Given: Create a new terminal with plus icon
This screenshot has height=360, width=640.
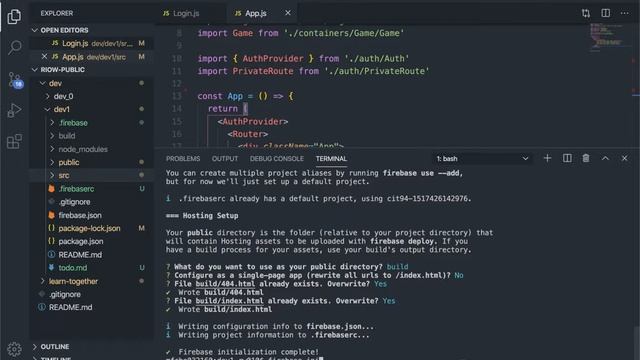Looking at the screenshot, I should click(x=547, y=158).
